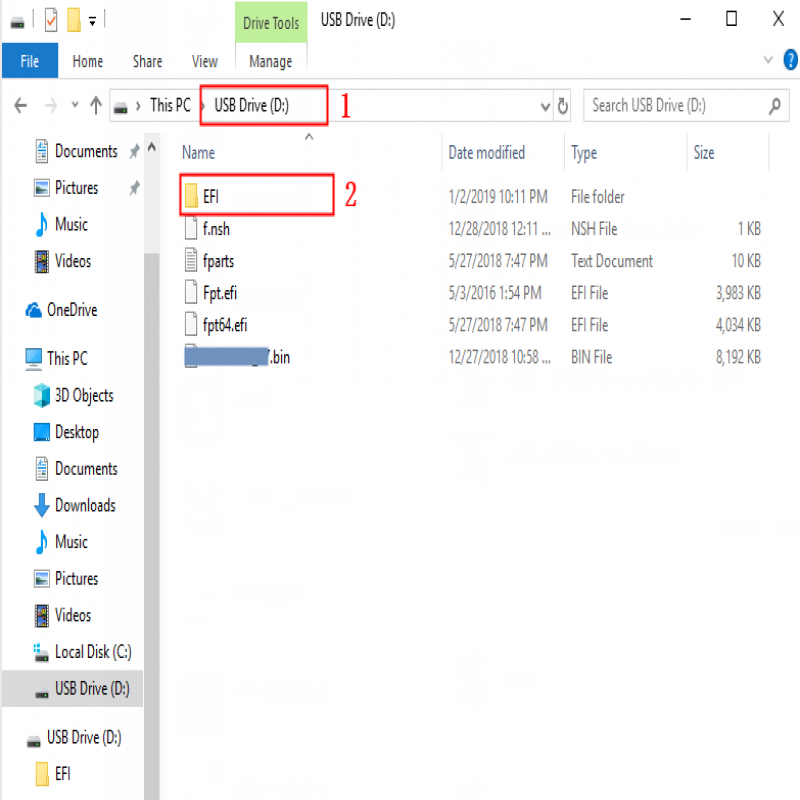Sort files by Date modified column
Viewport: 800px width, 800px height.
tap(486, 153)
